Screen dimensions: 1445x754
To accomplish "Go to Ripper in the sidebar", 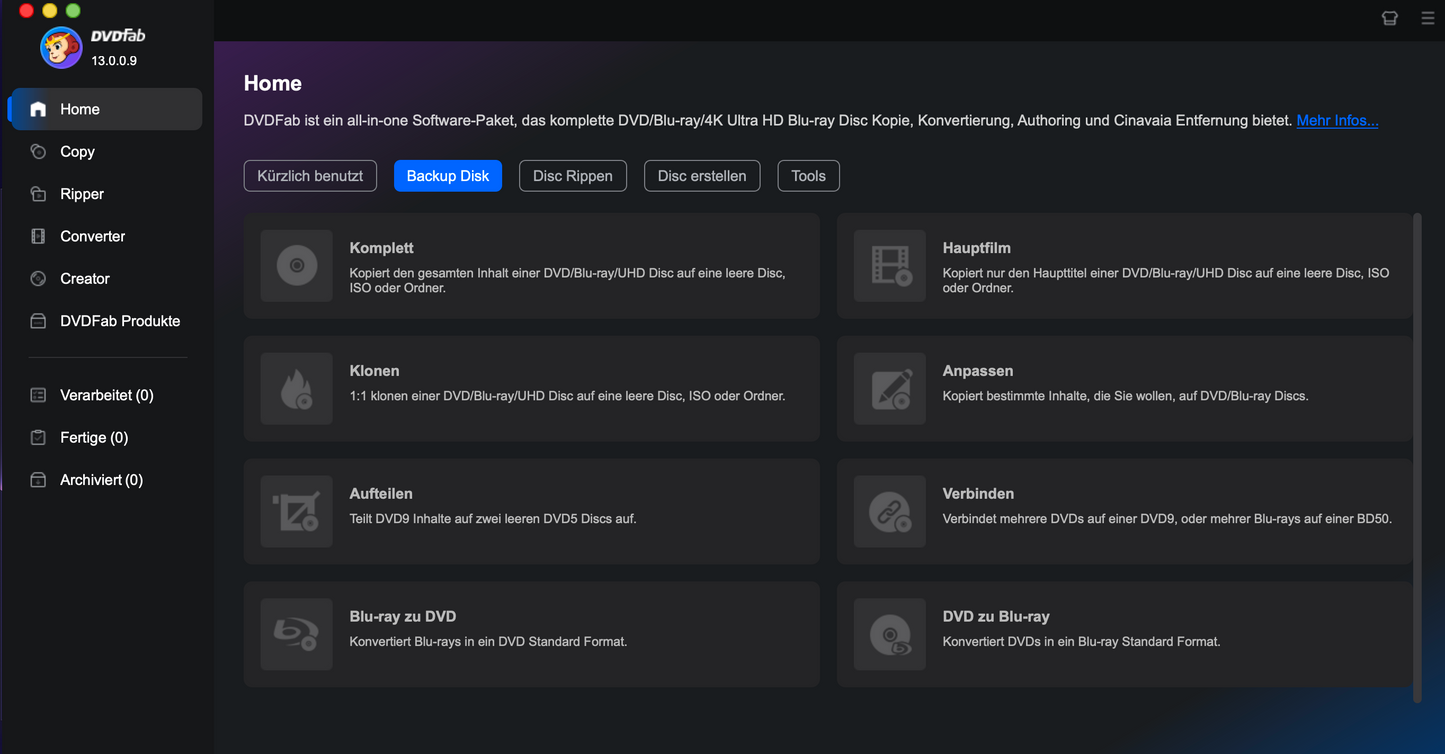I will [81, 194].
